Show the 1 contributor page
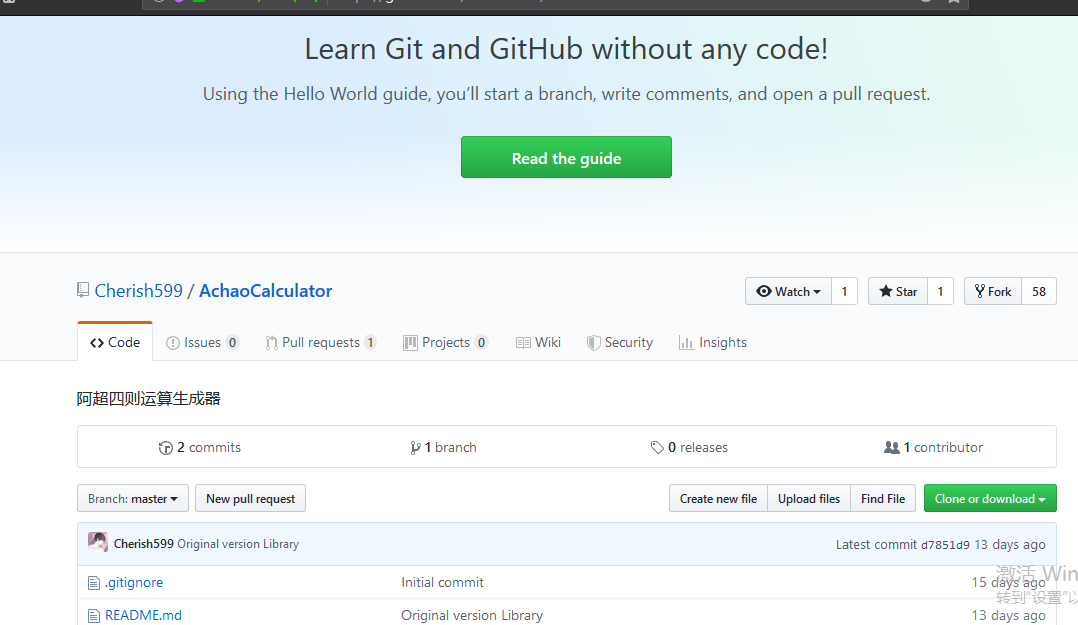 tap(933, 448)
